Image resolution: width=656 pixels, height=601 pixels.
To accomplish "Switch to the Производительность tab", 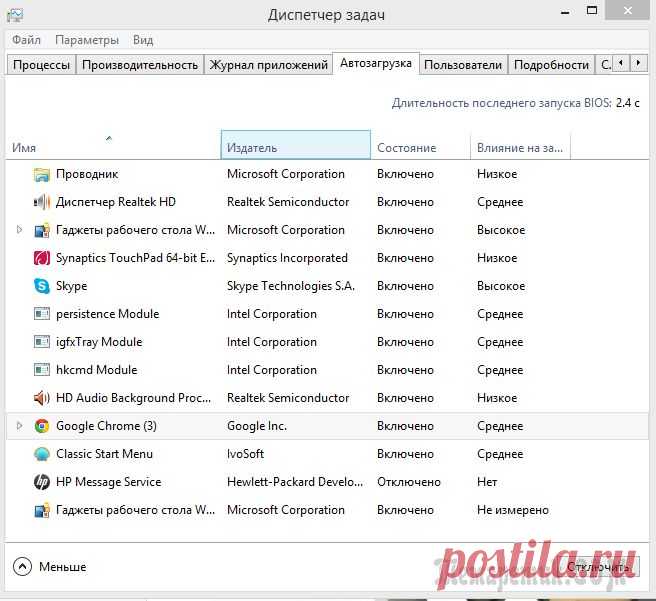I will click(x=140, y=65).
